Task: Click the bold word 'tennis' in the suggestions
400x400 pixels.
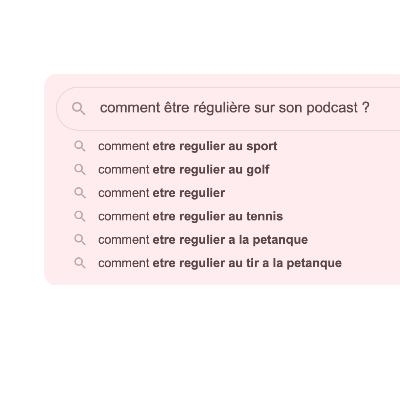Action: 265,216
